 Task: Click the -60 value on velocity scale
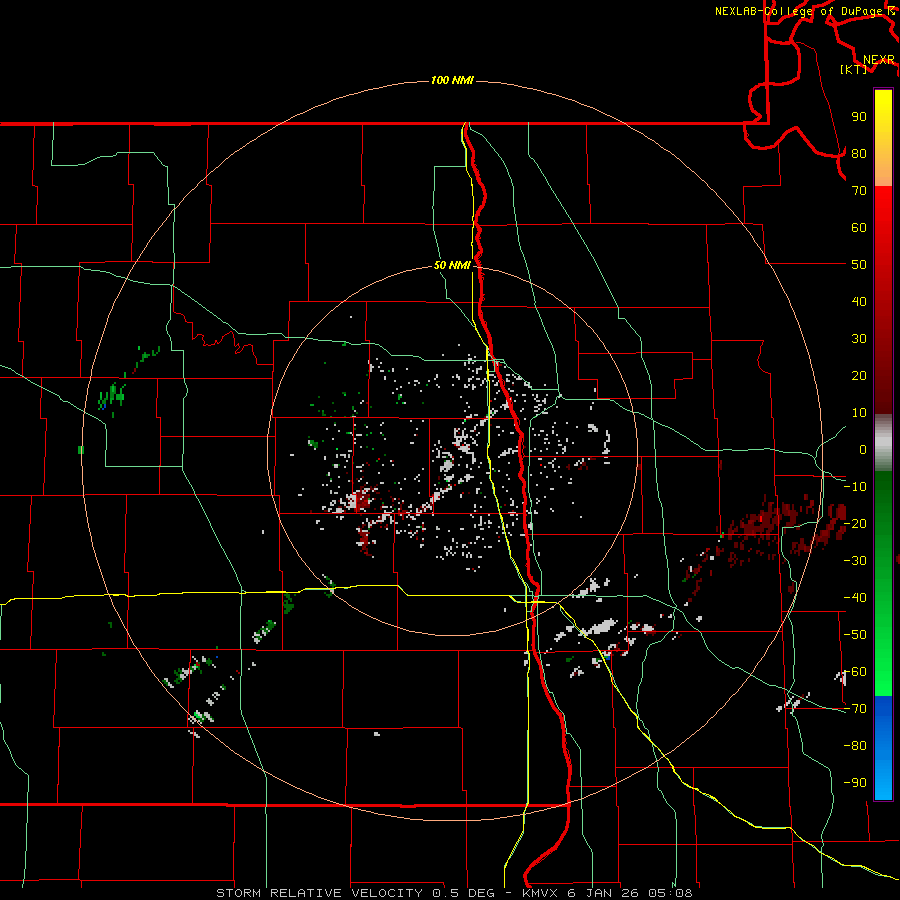tap(855, 672)
